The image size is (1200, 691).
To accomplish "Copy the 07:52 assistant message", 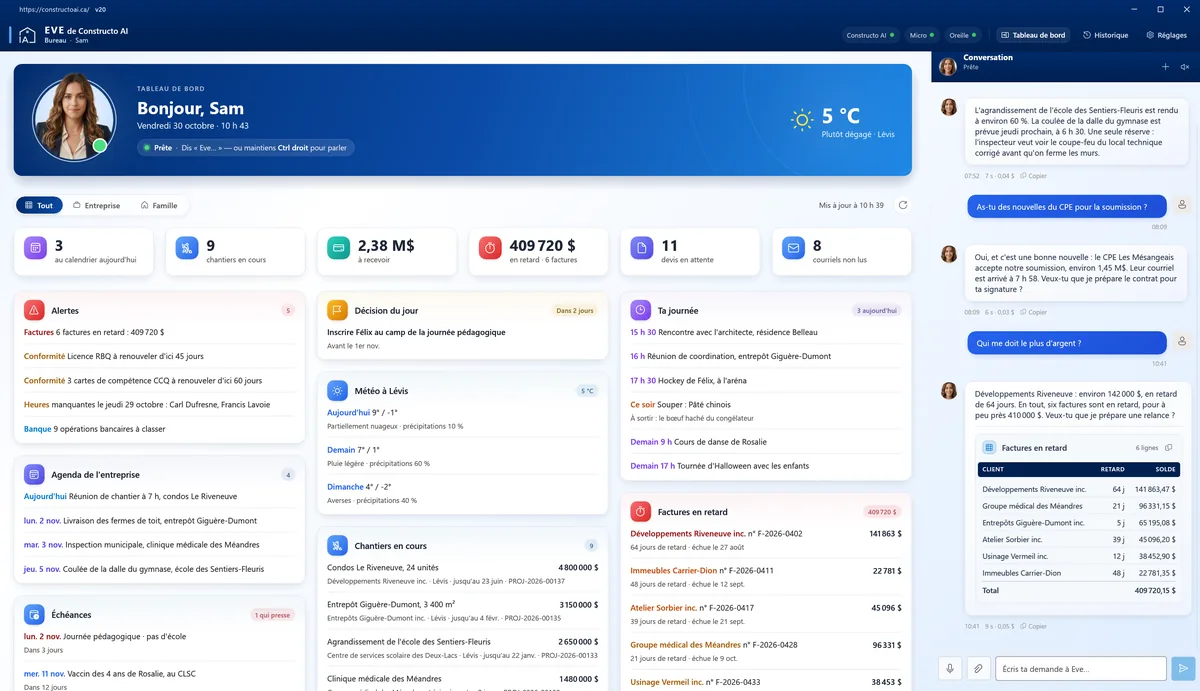I will (x=1033, y=175).
